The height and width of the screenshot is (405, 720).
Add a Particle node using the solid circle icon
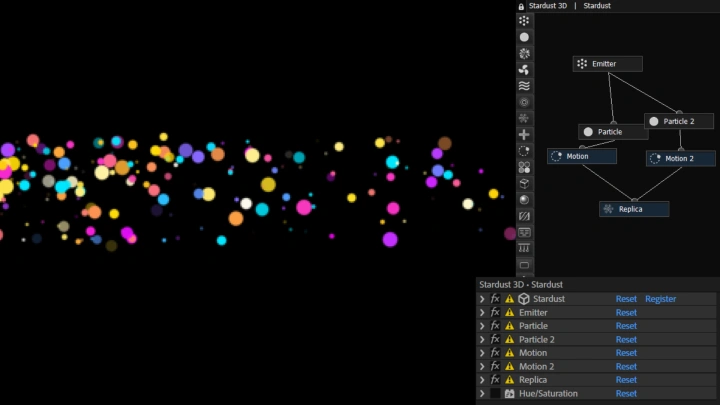524,37
